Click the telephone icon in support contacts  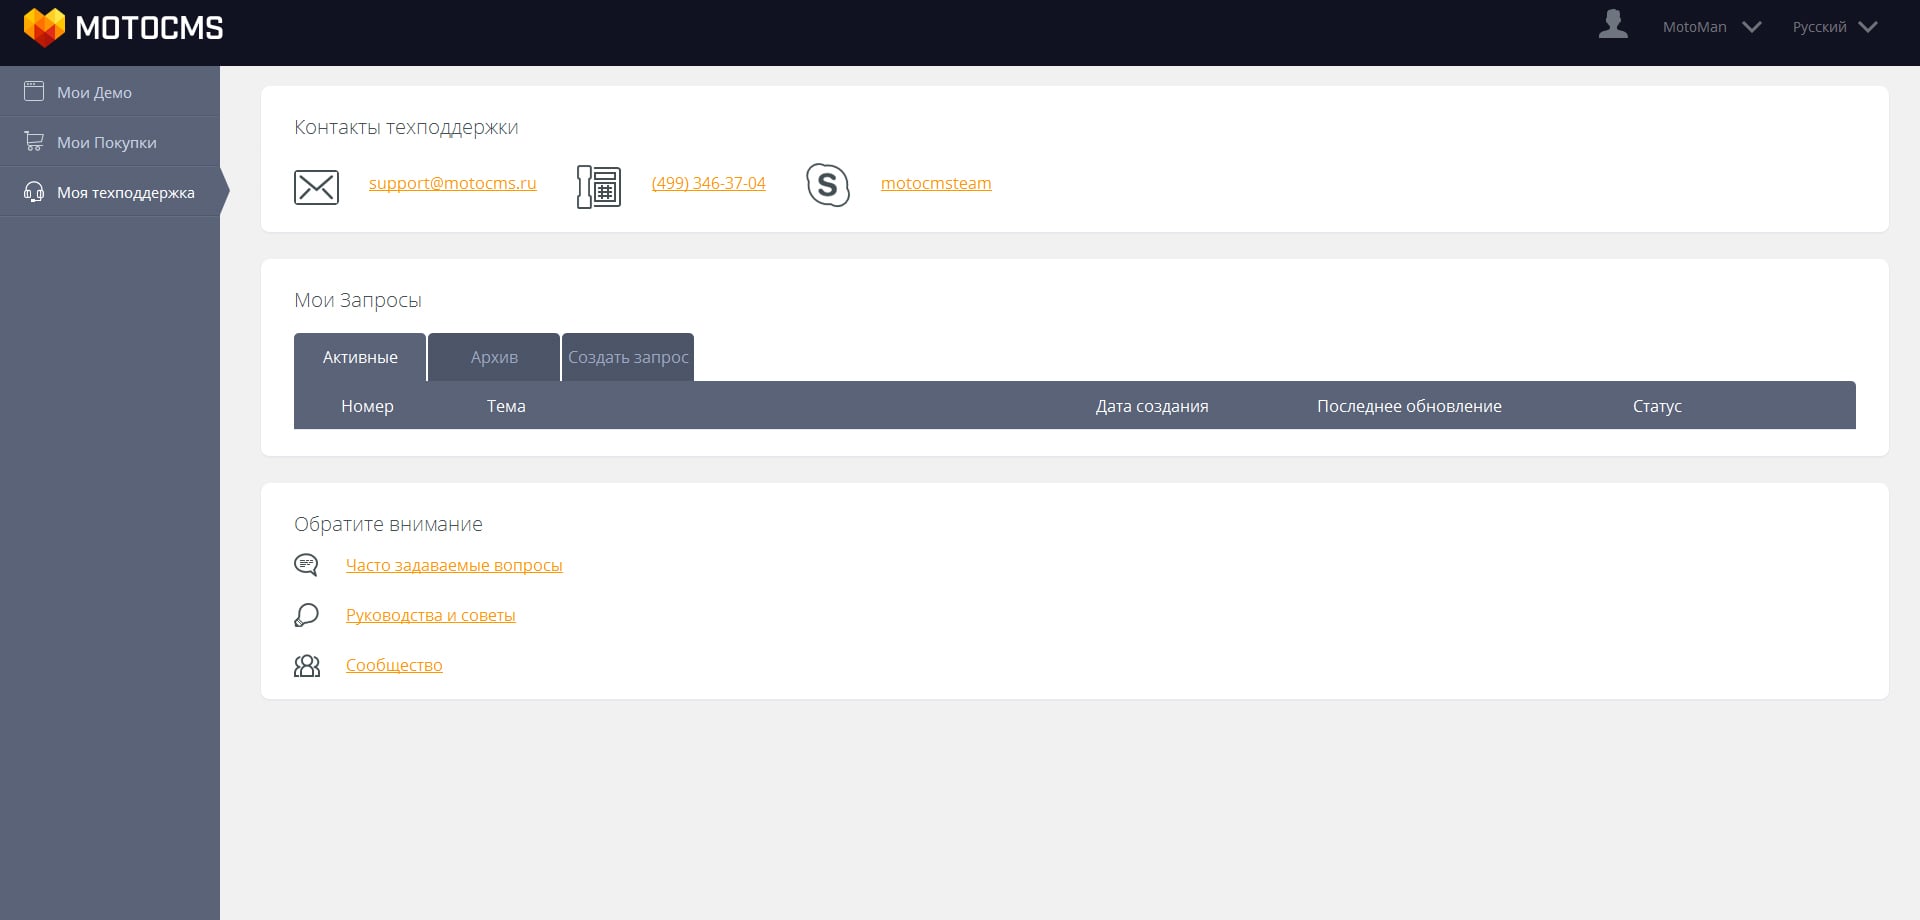click(599, 187)
